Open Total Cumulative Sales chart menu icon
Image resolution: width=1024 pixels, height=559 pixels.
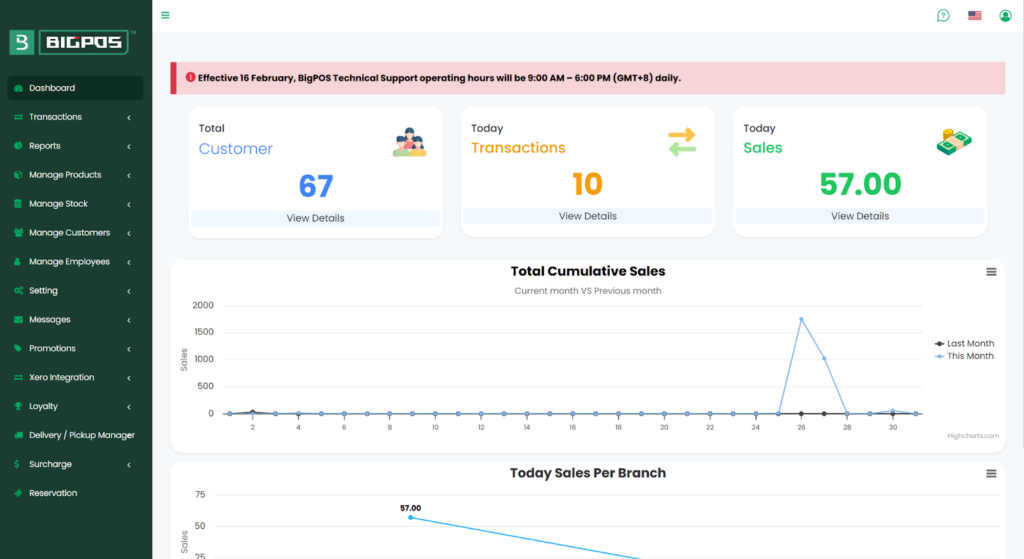tap(991, 271)
